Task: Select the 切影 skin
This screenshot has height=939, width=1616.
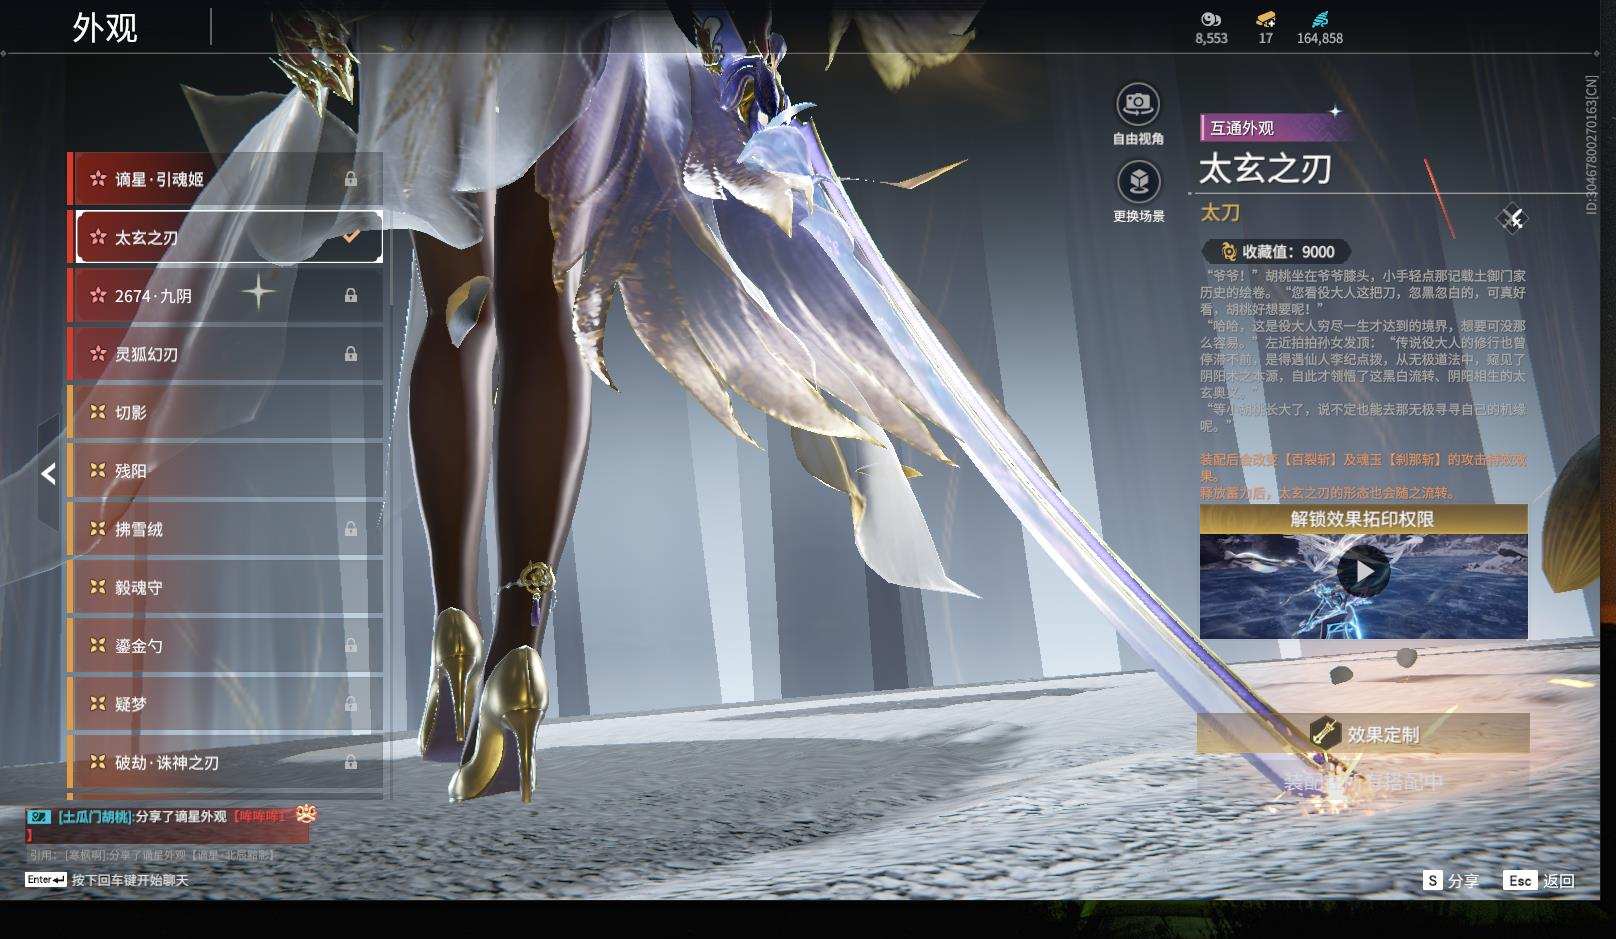Action: click(225, 412)
